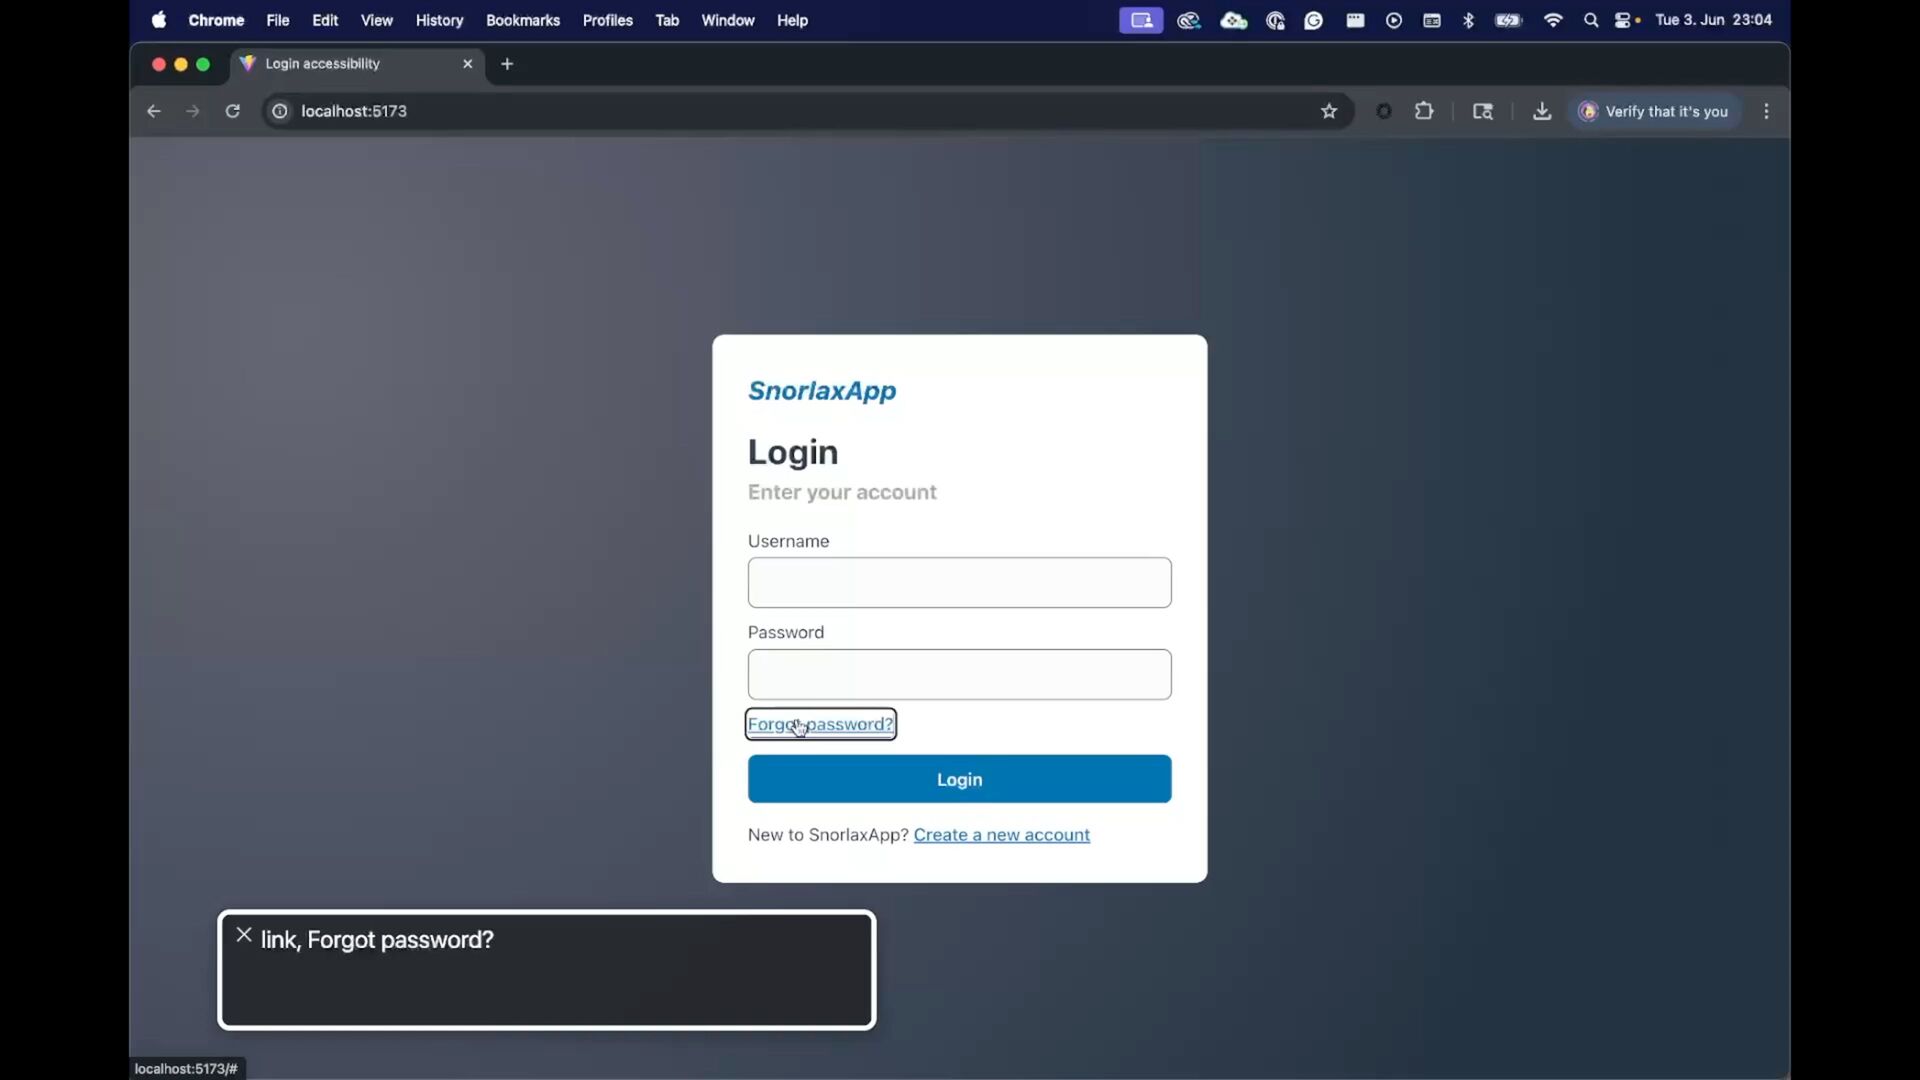Viewport: 1920px width, 1080px height.
Task: Click the SnorlaxApp logo text
Action: click(822, 391)
